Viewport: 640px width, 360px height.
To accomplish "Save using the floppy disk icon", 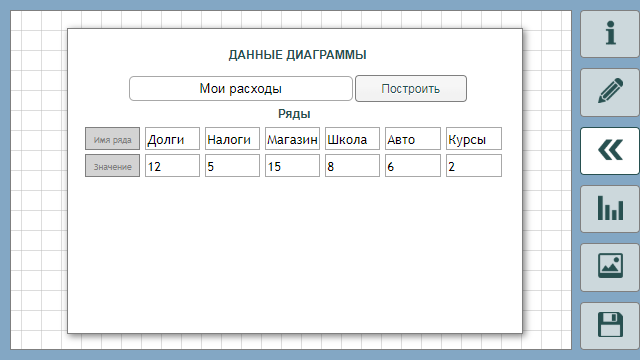I will click(x=610, y=326).
